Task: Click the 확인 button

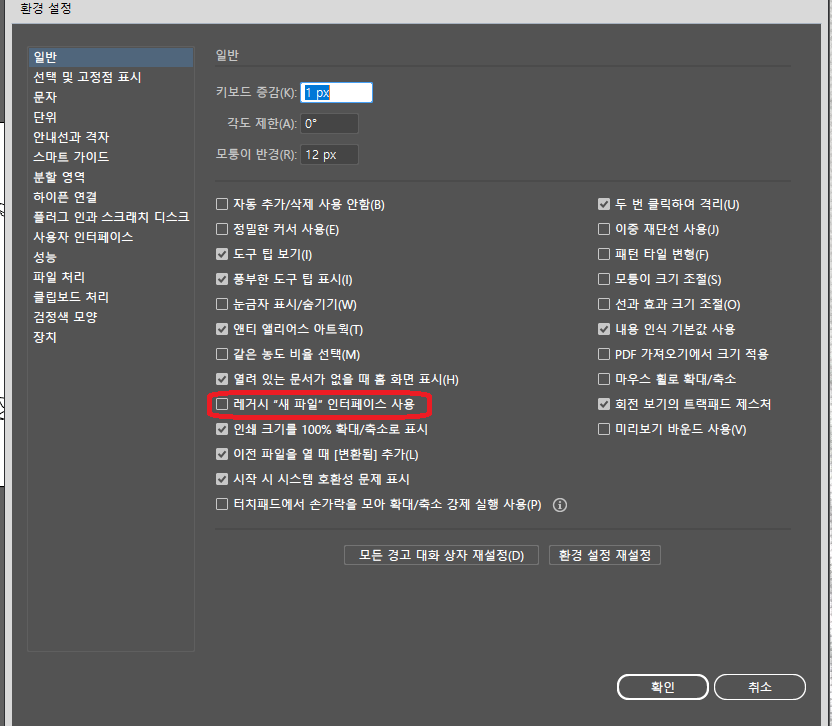Action: 662,687
